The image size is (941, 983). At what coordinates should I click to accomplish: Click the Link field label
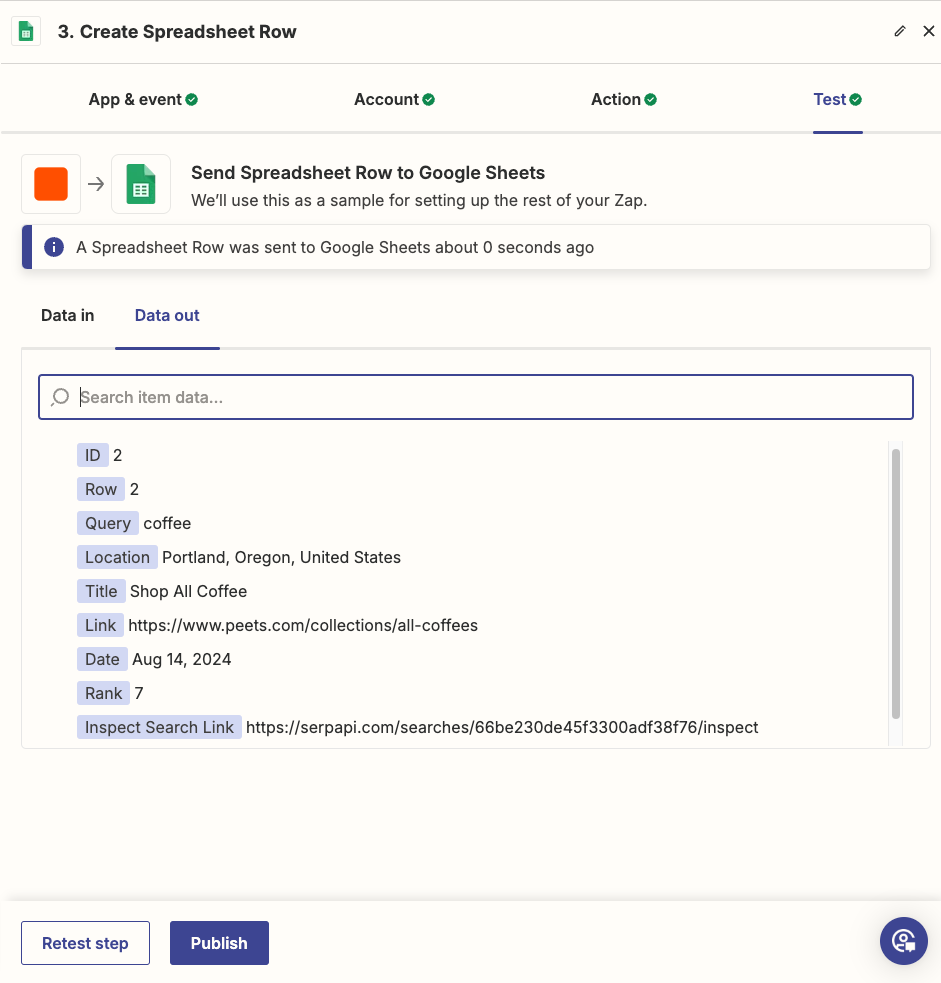[x=100, y=625]
